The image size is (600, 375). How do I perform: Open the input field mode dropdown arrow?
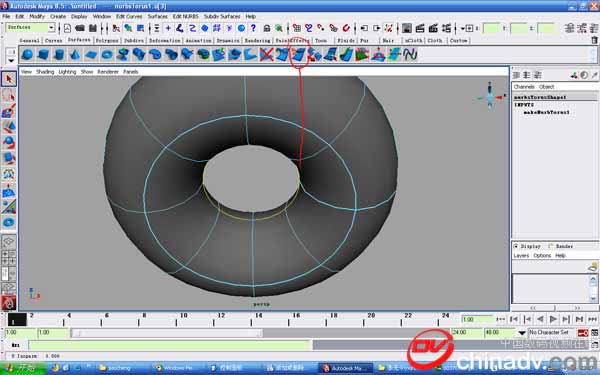click(x=462, y=28)
